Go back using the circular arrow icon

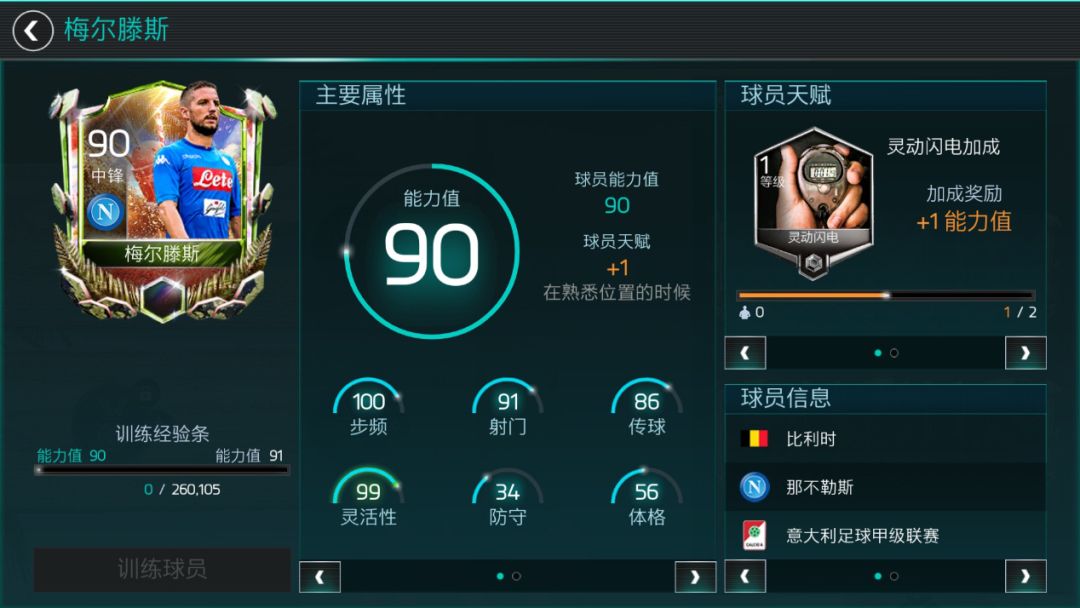32,30
